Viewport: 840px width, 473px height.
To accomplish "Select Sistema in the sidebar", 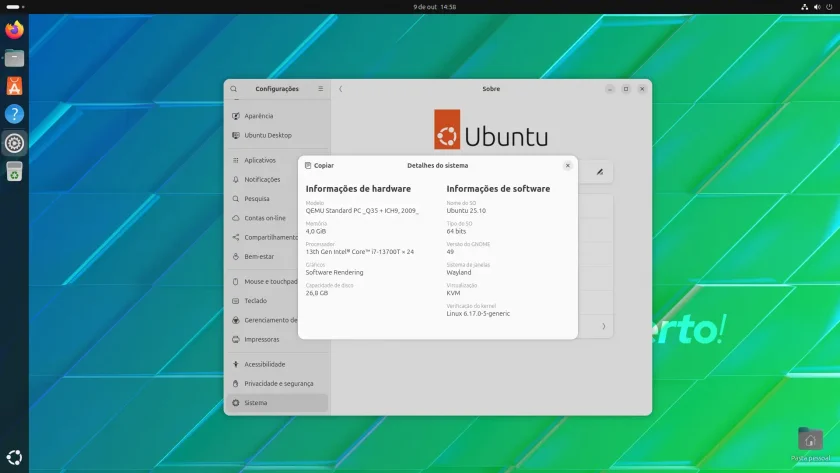I will click(x=277, y=403).
